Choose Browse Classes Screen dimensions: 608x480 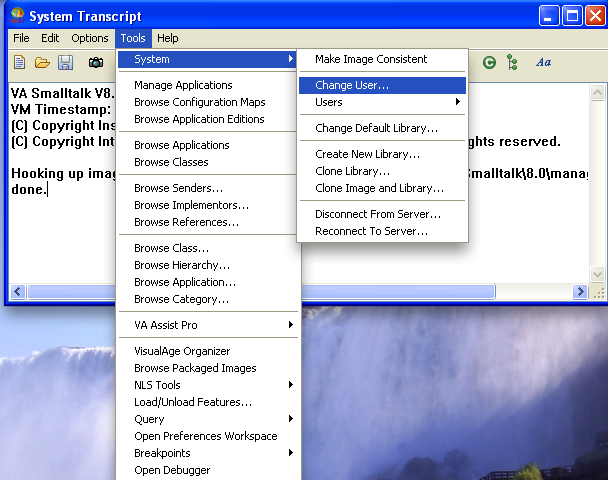208,162
